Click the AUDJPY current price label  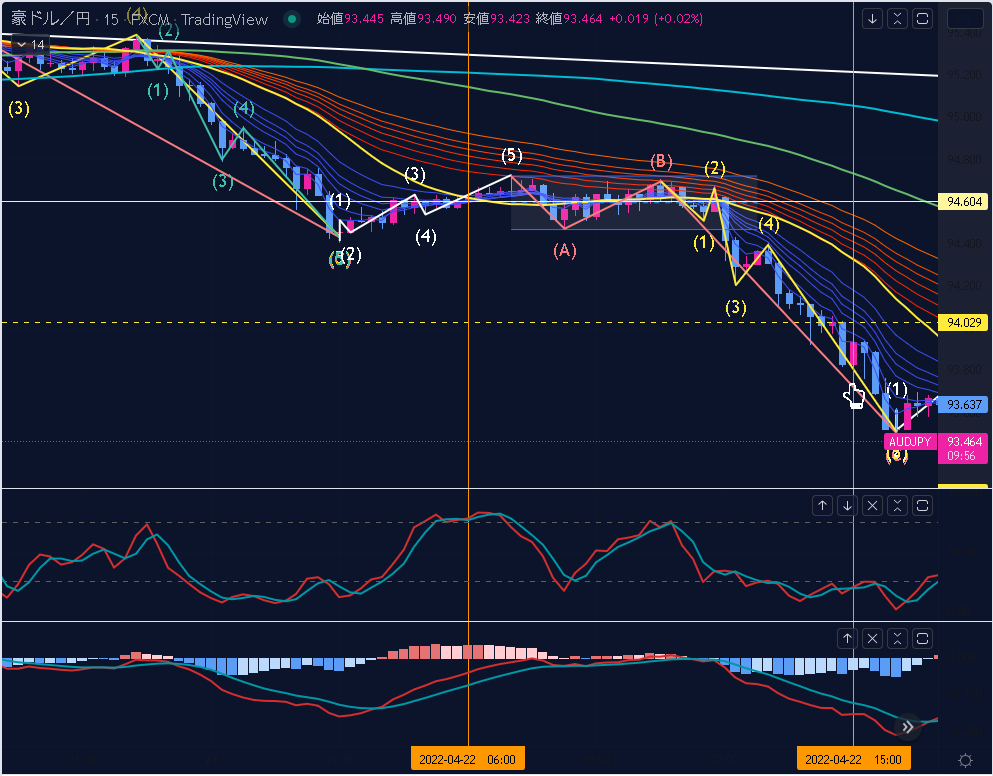pos(910,441)
